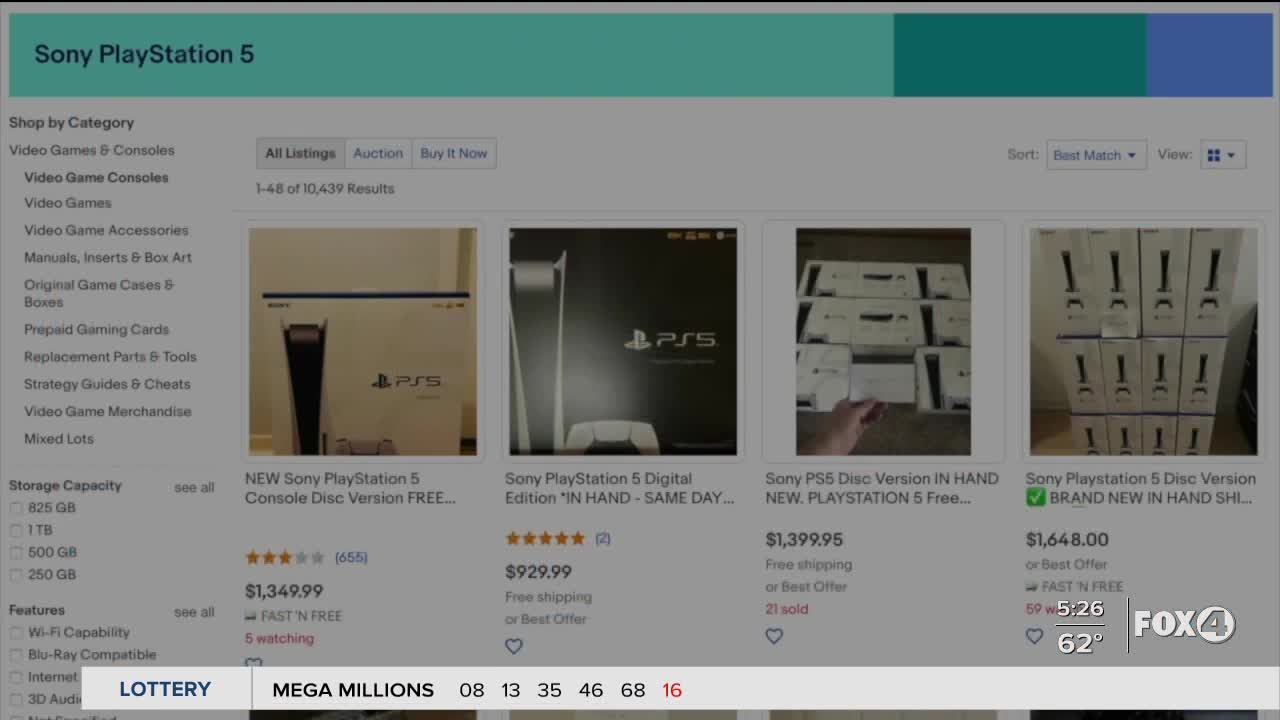Open Video Games & Consoles category
Screen dimensions: 1280x720
pyautogui.click(x=92, y=150)
